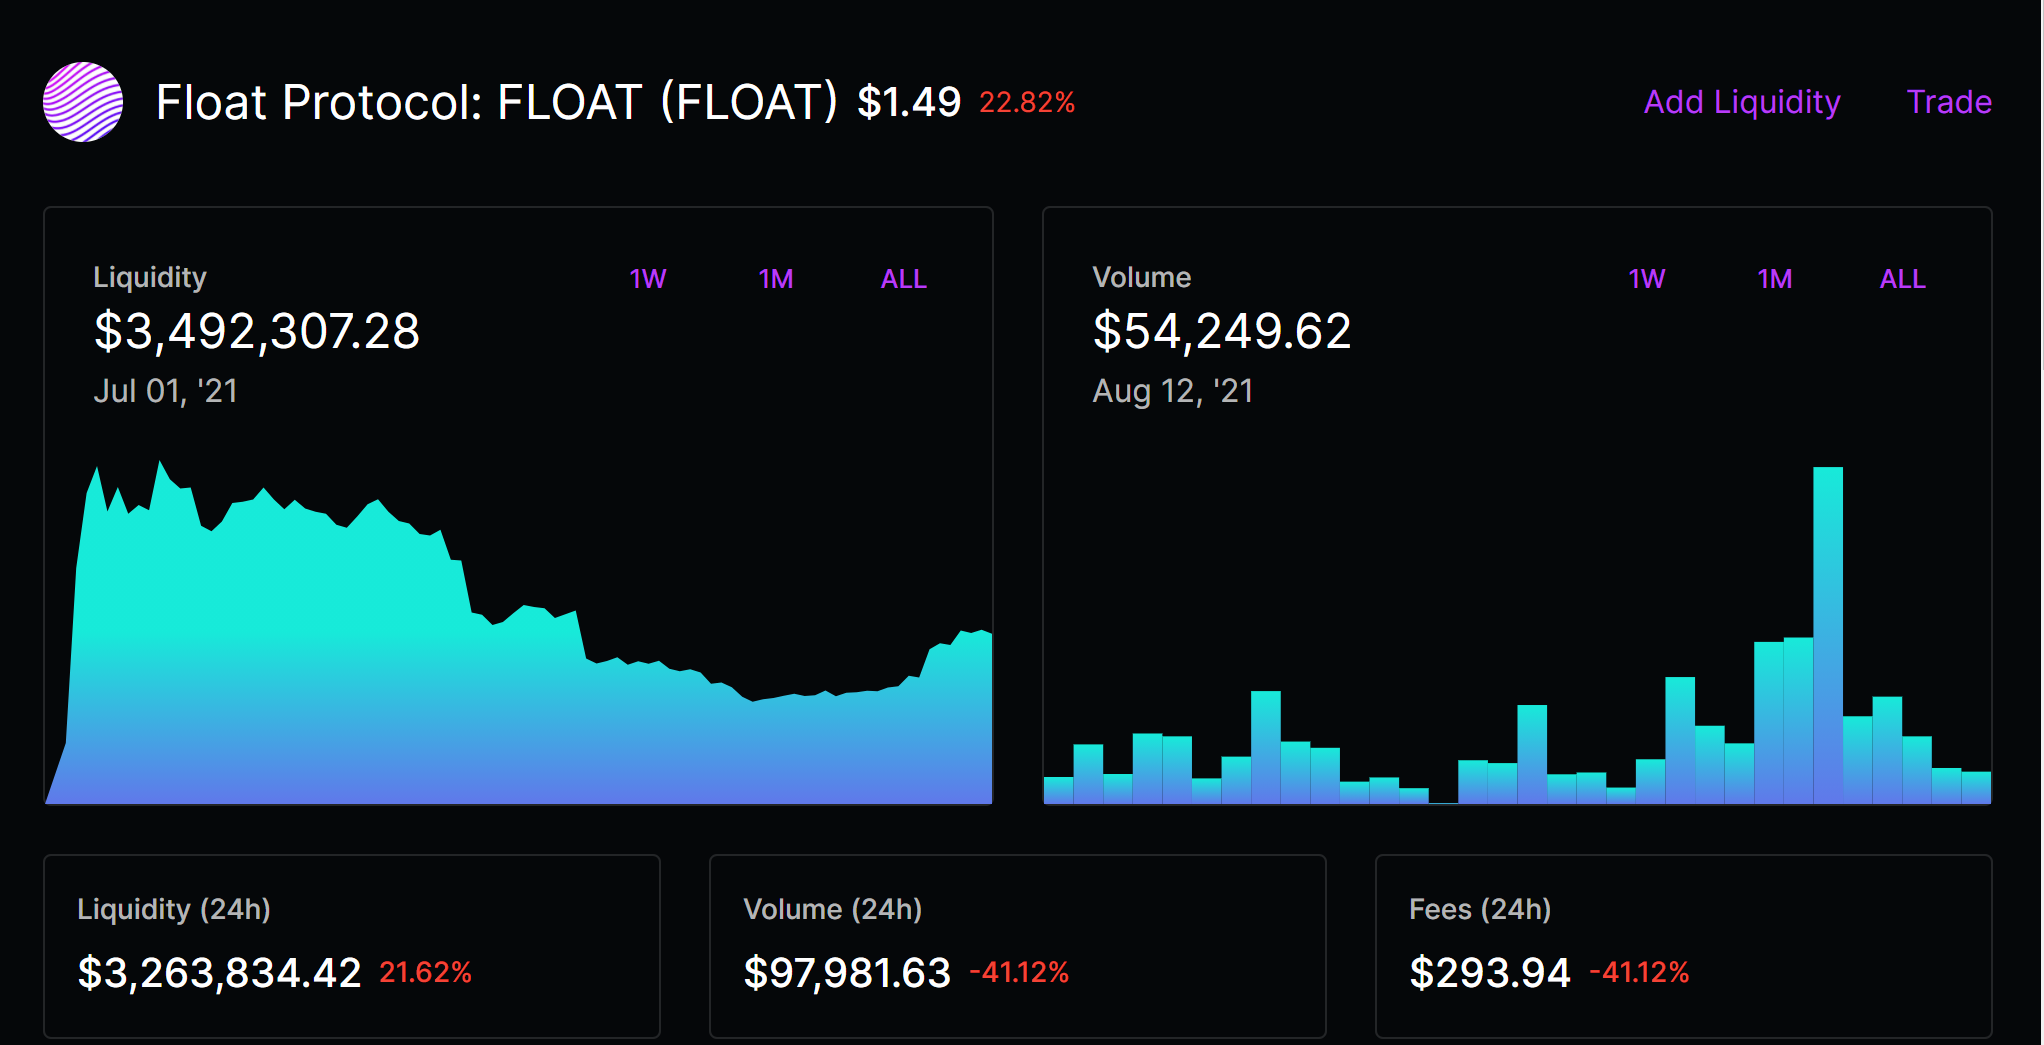Click the Volume (24h) stats card
This screenshot has width=2044, height=1045.
[1018, 946]
